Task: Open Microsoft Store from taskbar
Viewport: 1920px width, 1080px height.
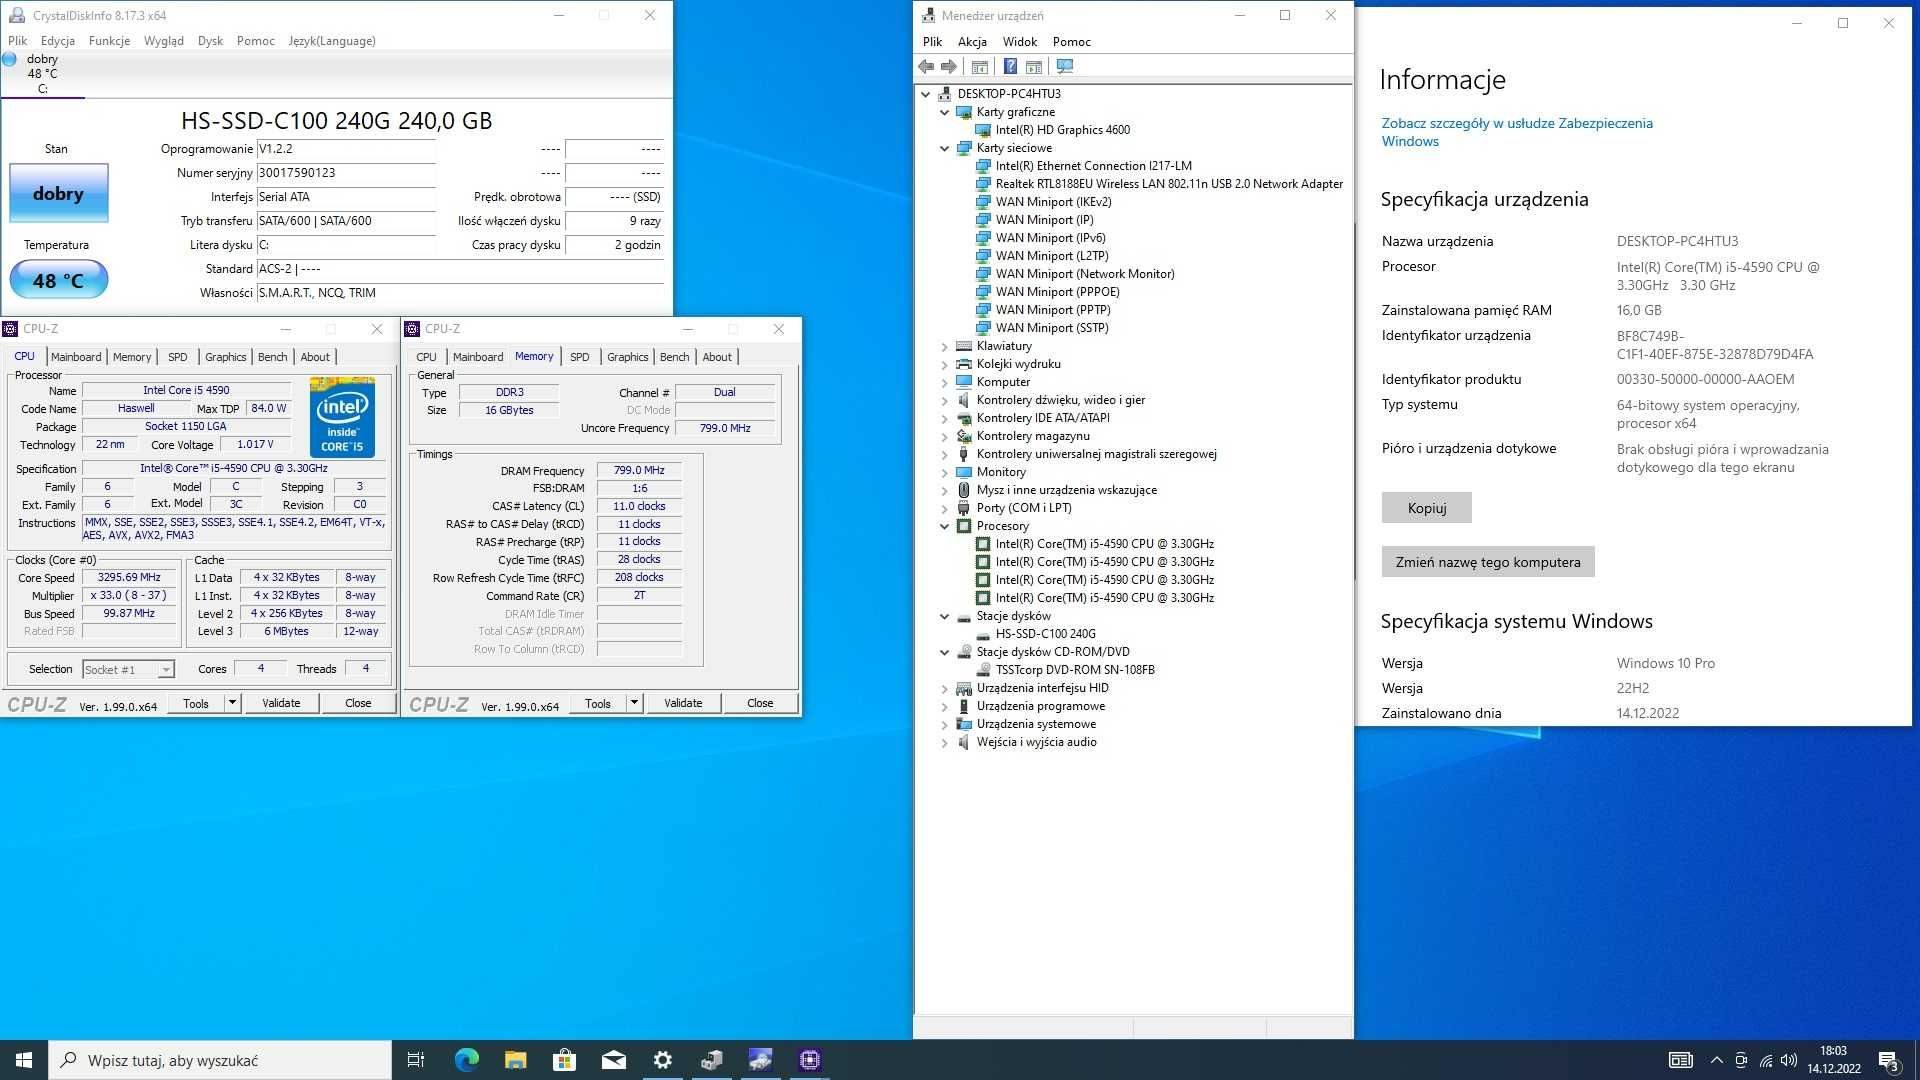Action: coord(564,1060)
